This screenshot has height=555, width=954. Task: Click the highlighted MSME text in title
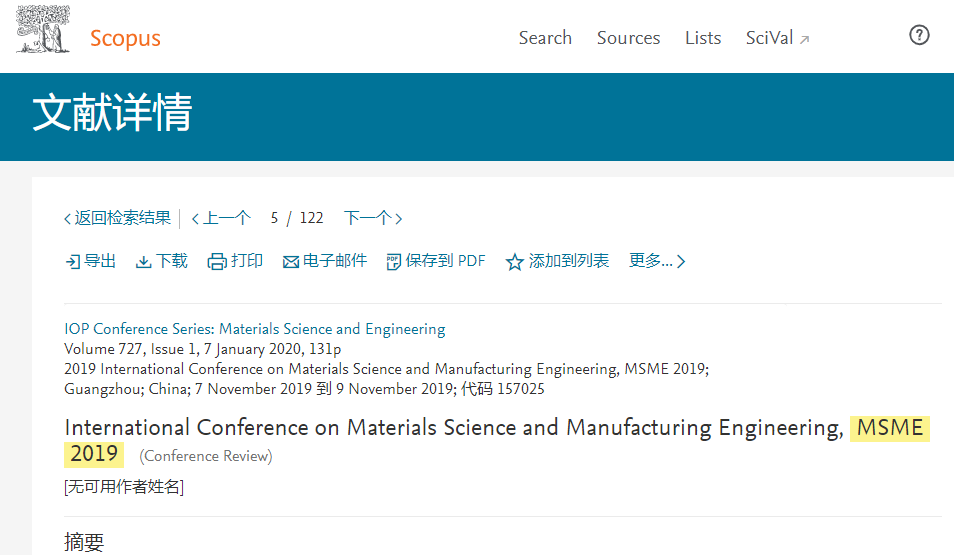pyautogui.click(x=890, y=428)
